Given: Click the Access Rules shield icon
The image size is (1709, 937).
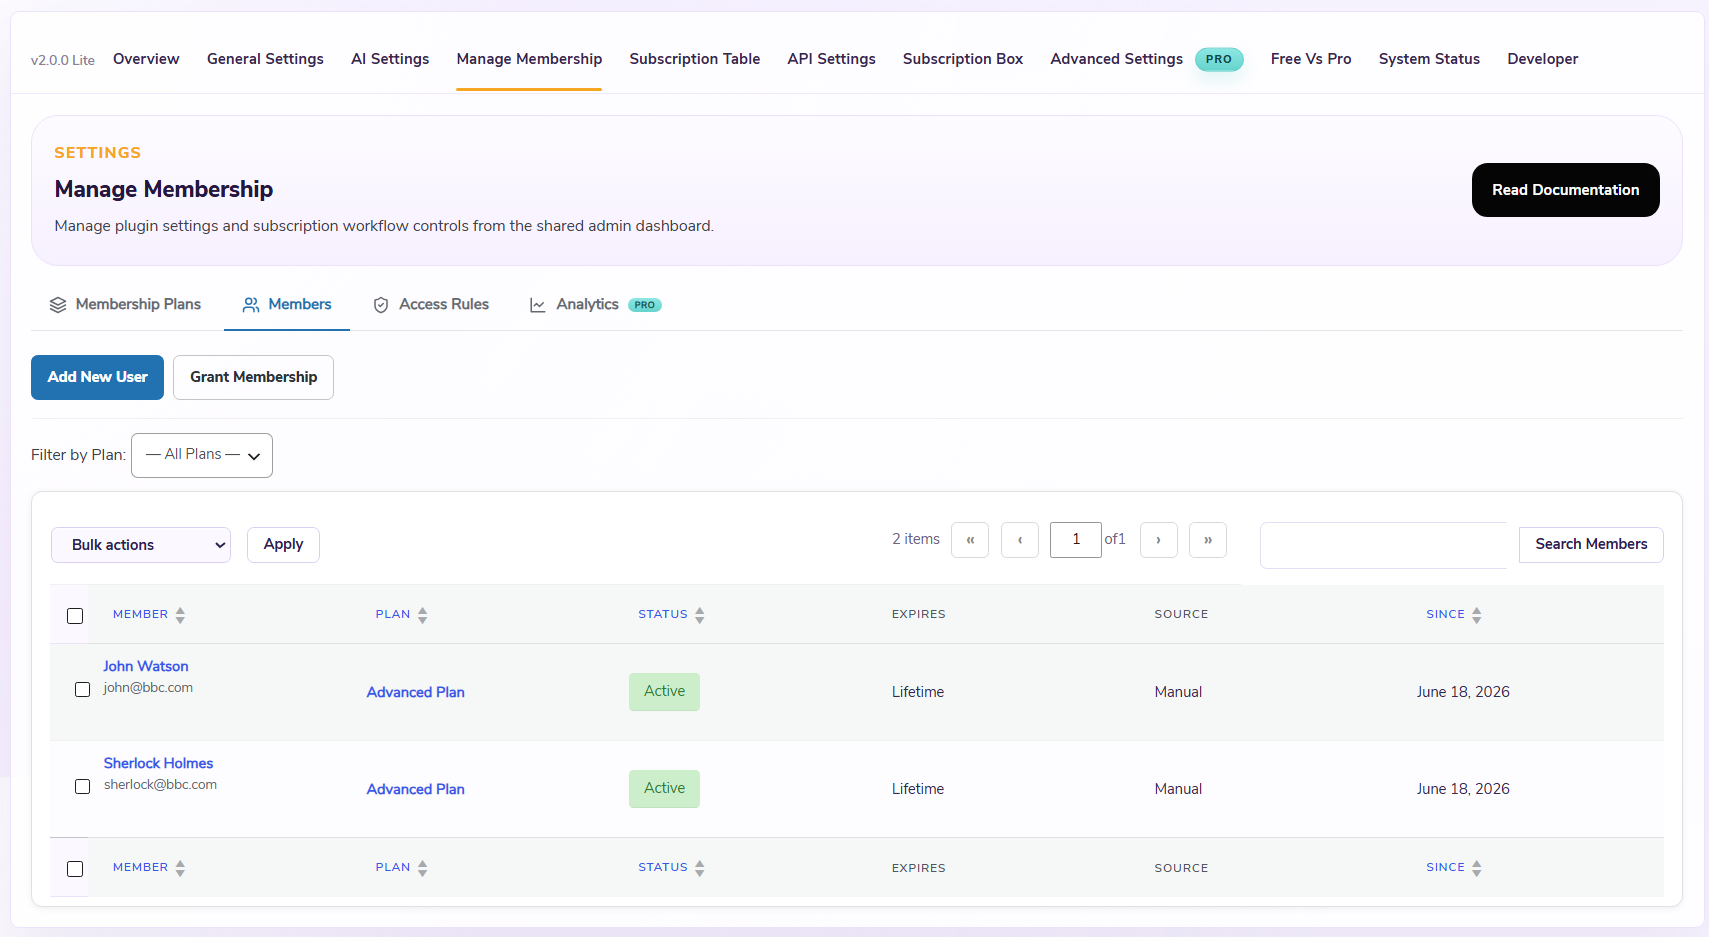Looking at the screenshot, I should click(381, 305).
